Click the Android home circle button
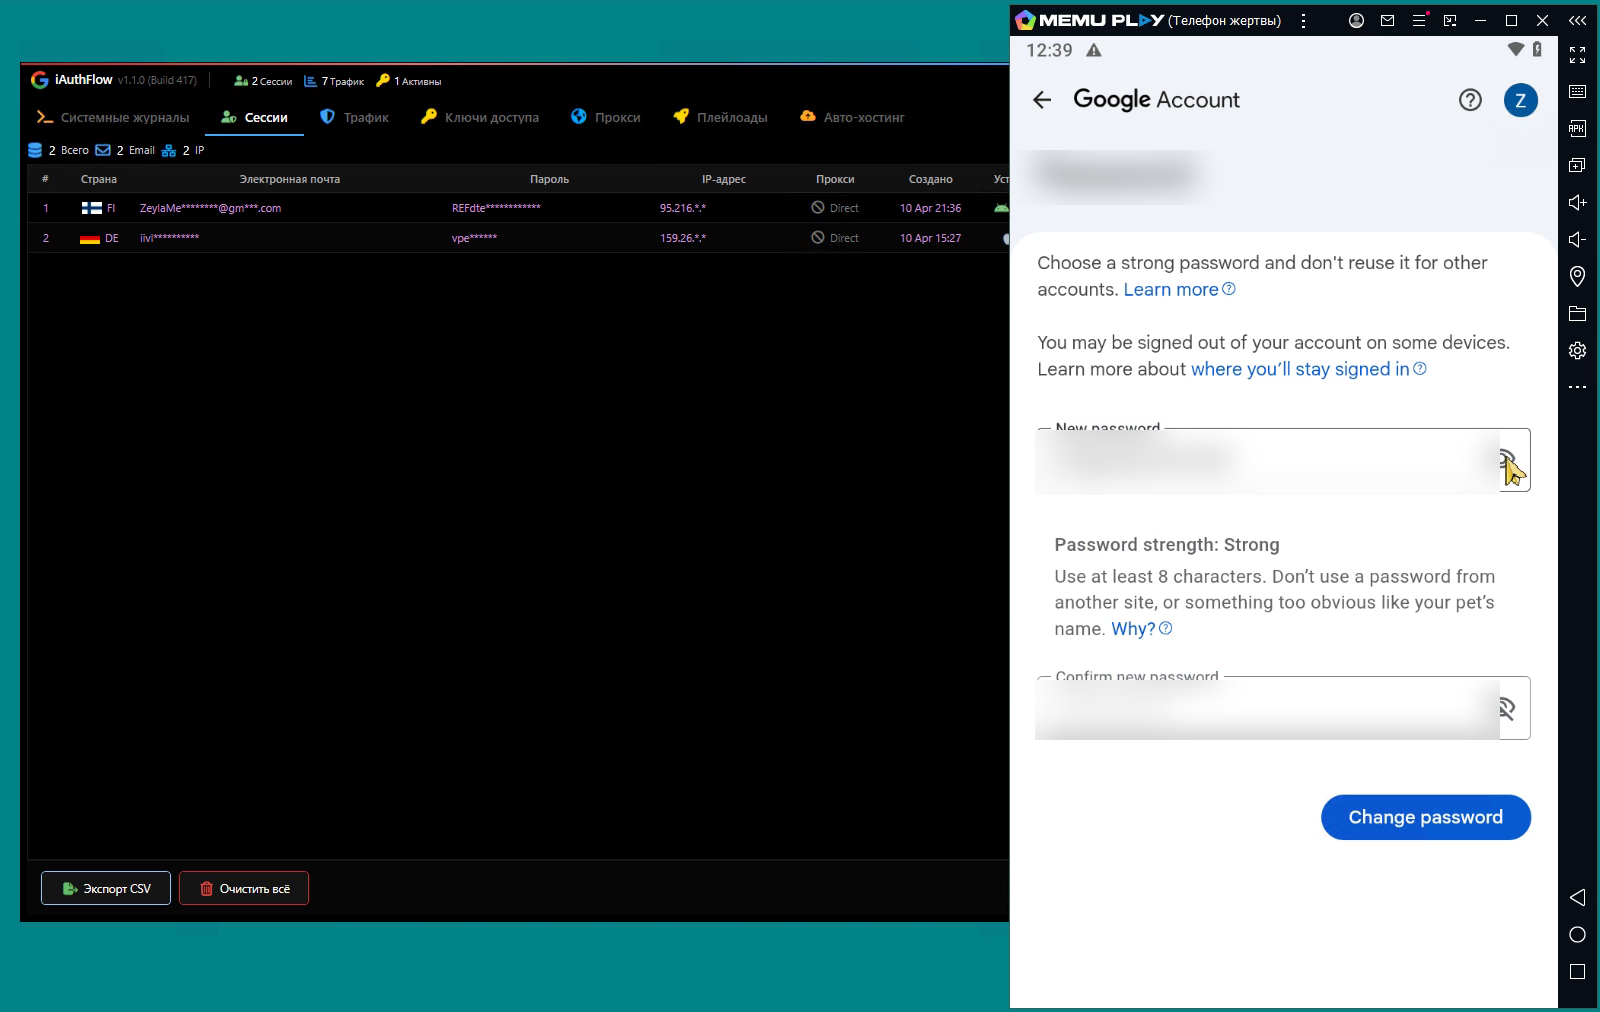The width and height of the screenshot is (1600, 1012). point(1577,934)
